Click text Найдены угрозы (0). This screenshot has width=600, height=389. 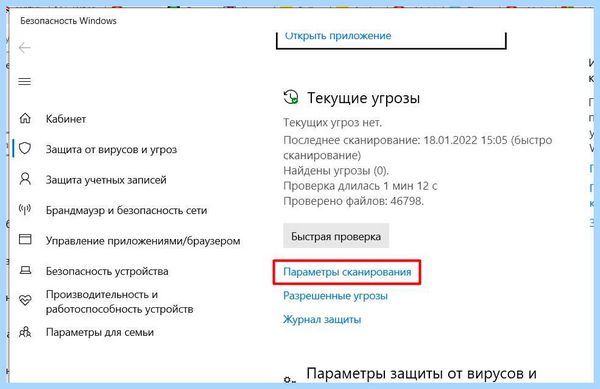(336, 171)
